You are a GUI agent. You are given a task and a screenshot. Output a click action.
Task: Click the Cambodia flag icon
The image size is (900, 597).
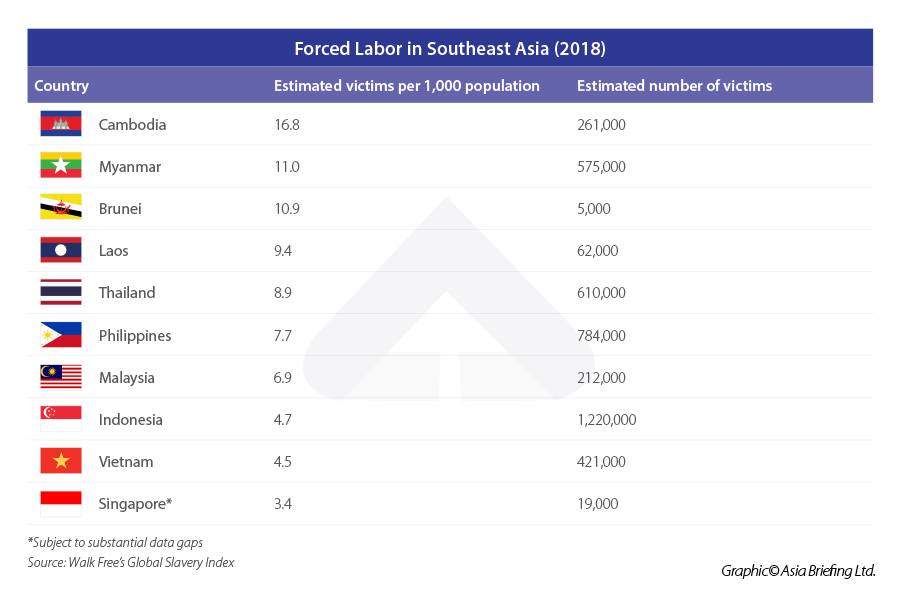(61, 124)
